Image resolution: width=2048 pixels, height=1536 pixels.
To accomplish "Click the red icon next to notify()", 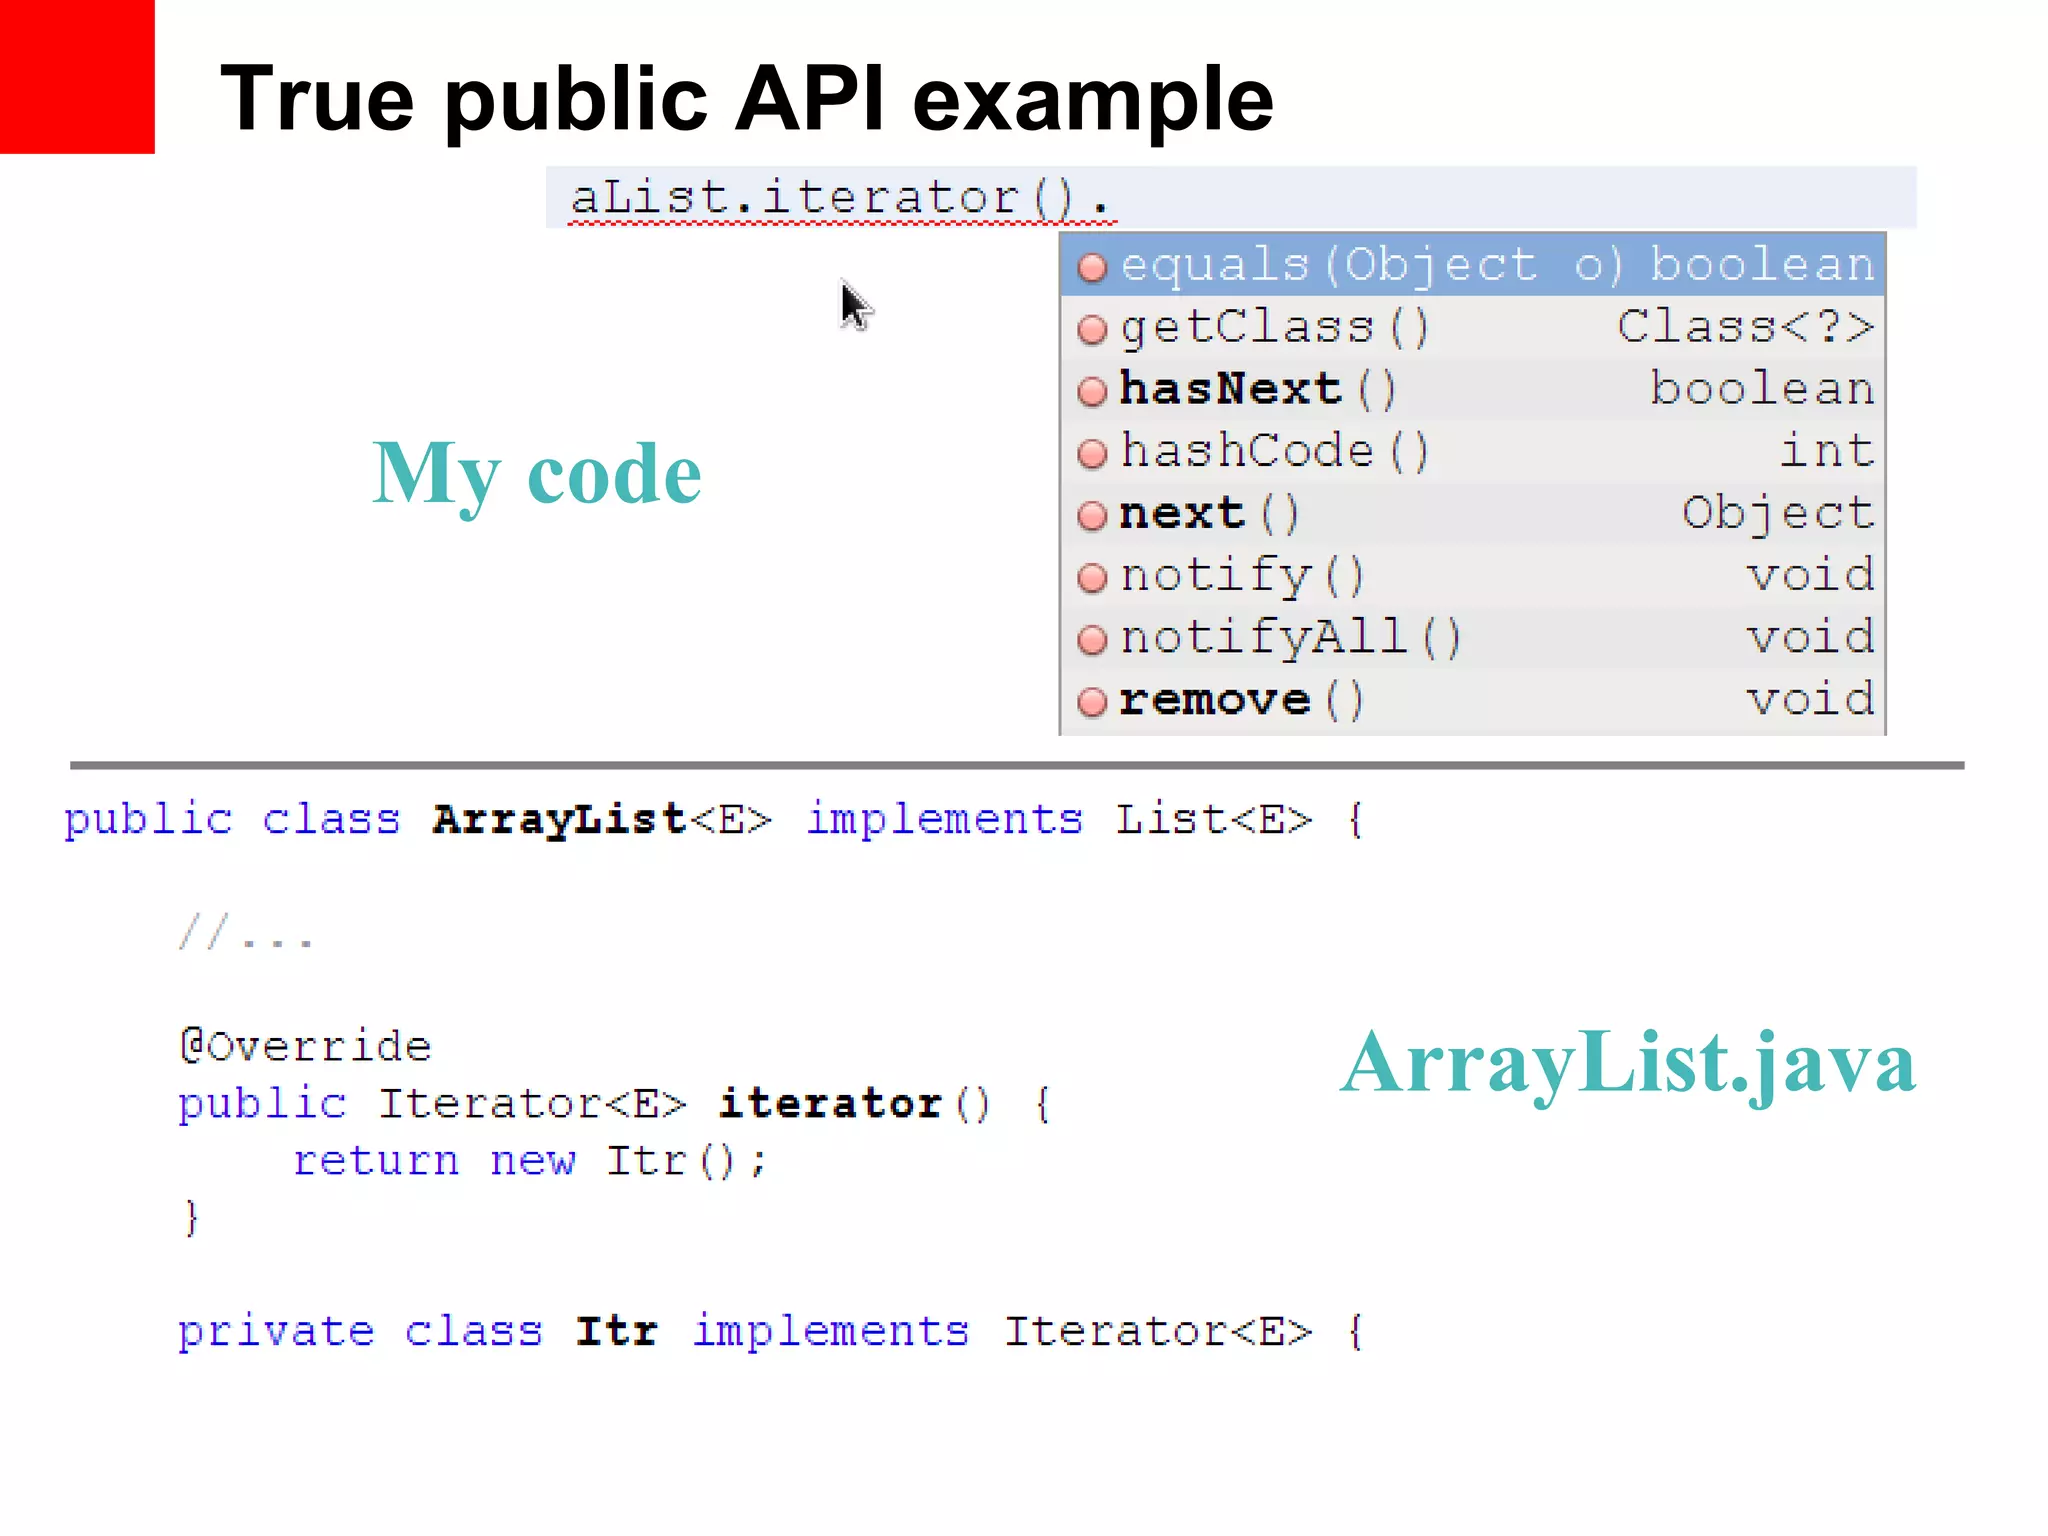I will [x=1092, y=577].
